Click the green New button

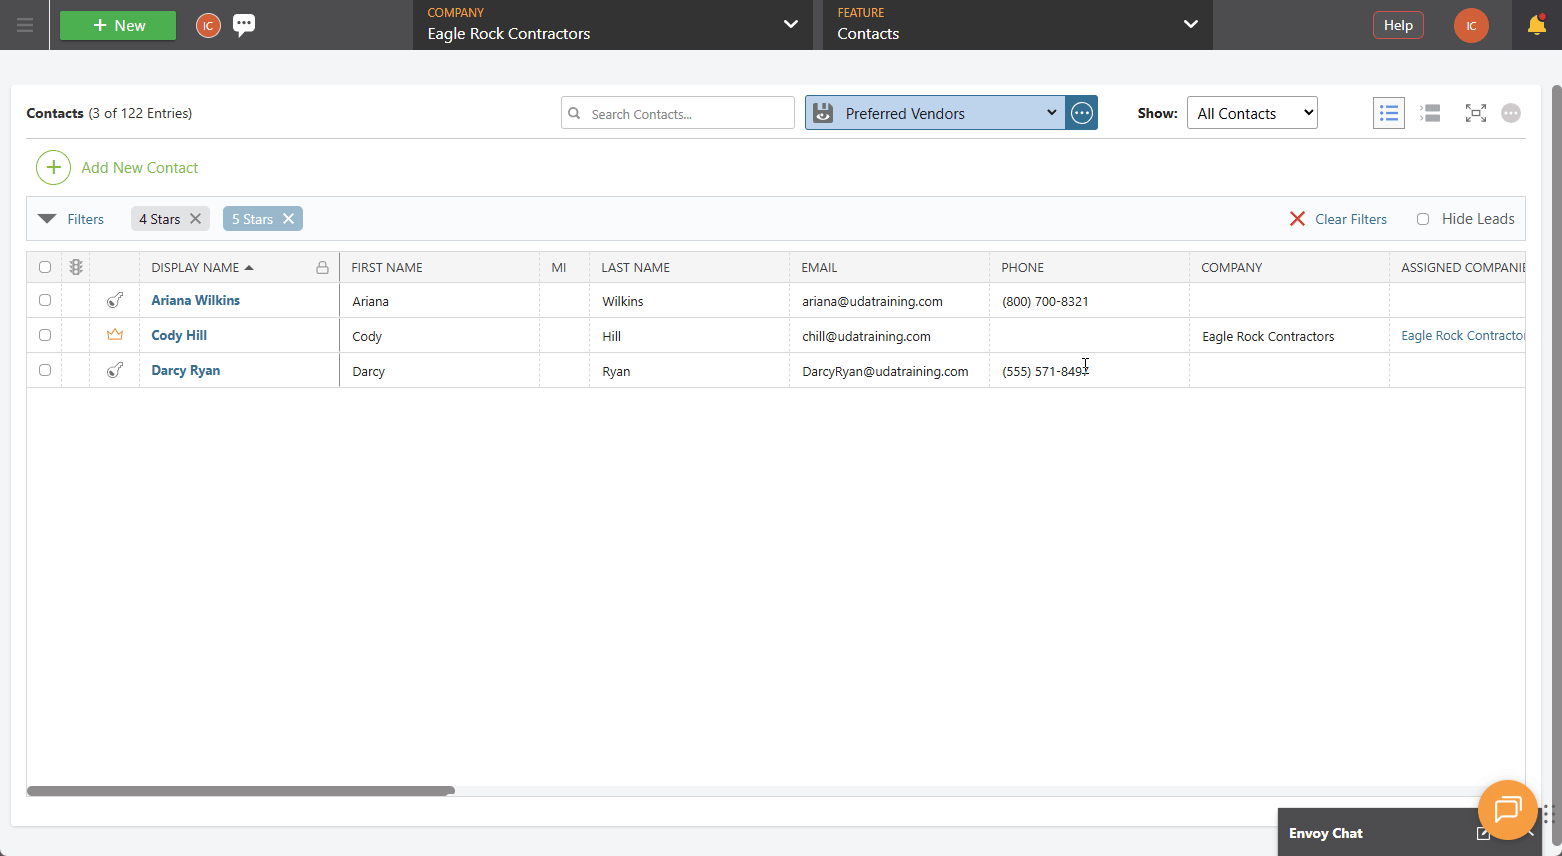(x=118, y=25)
